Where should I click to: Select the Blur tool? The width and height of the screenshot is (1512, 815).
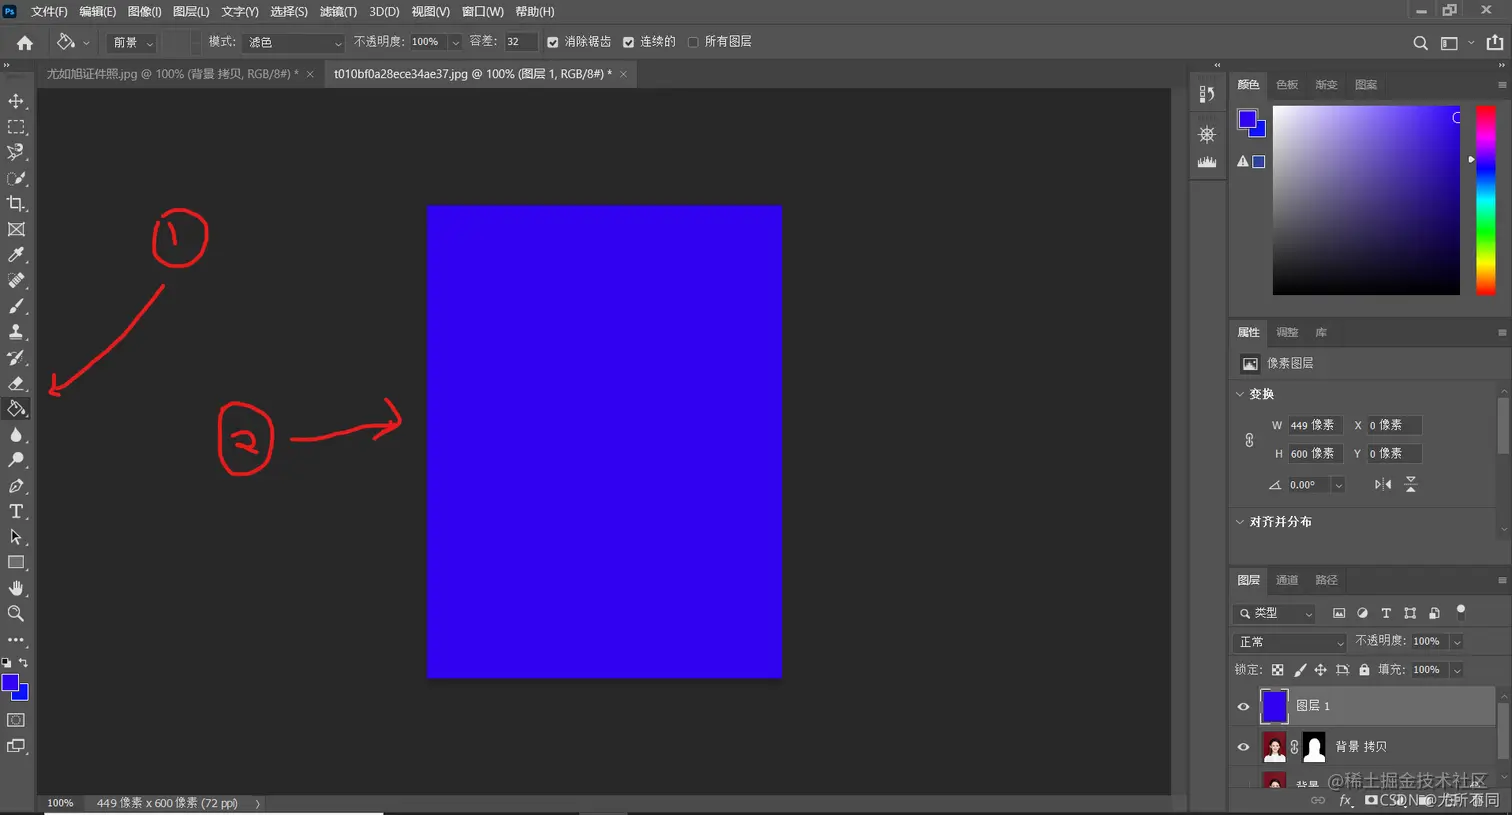pos(16,435)
